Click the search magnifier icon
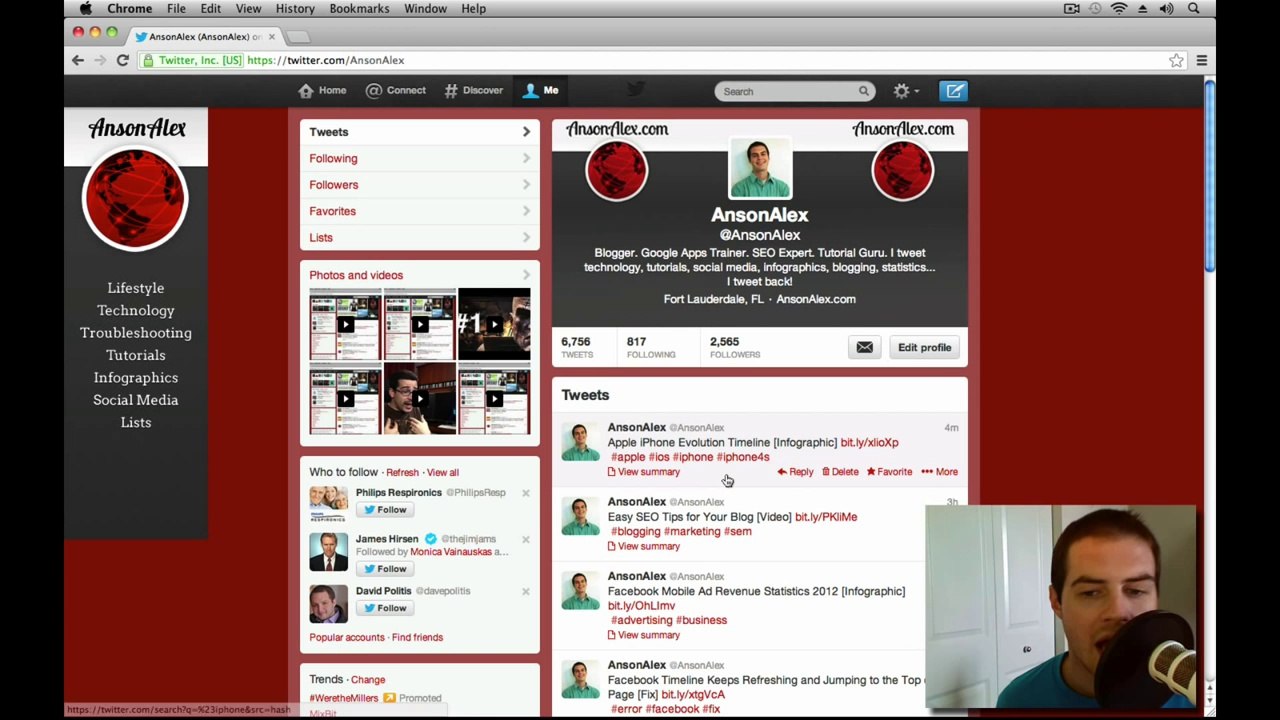1280x720 pixels. [x=863, y=91]
